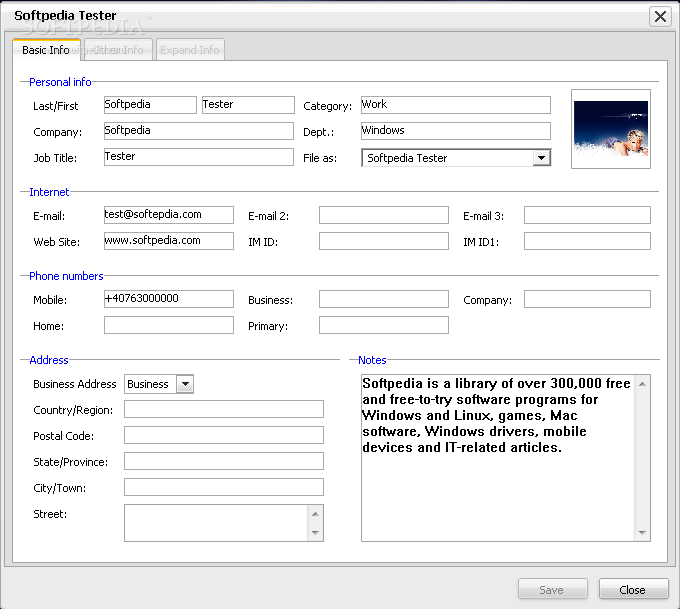The image size is (680, 609).
Task: Click the Business phone field
Action: pyautogui.click(x=384, y=299)
